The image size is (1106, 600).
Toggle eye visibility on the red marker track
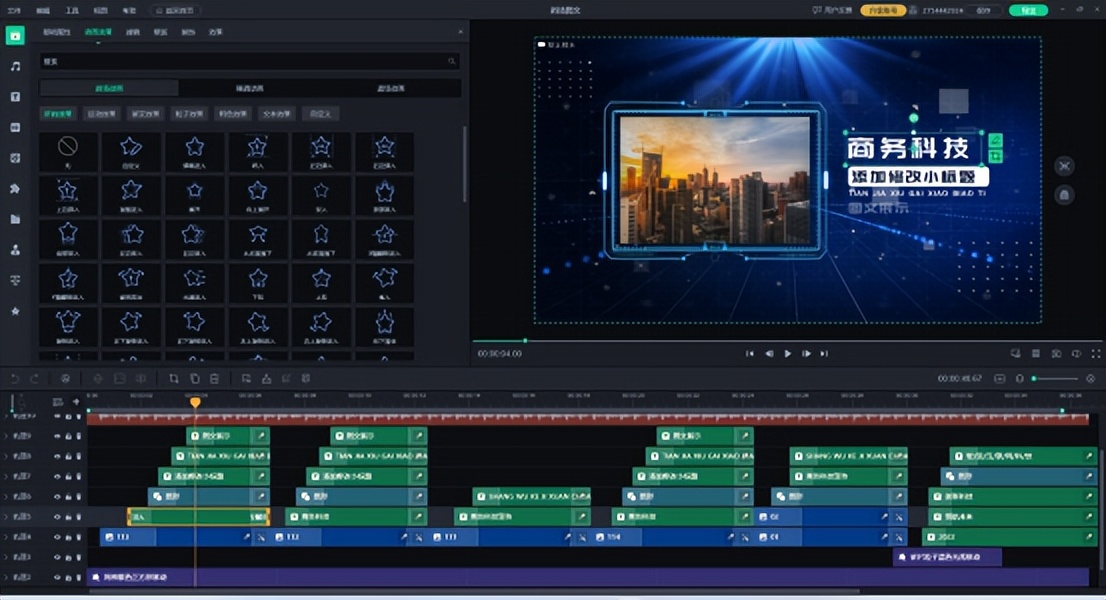click(57, 417)
